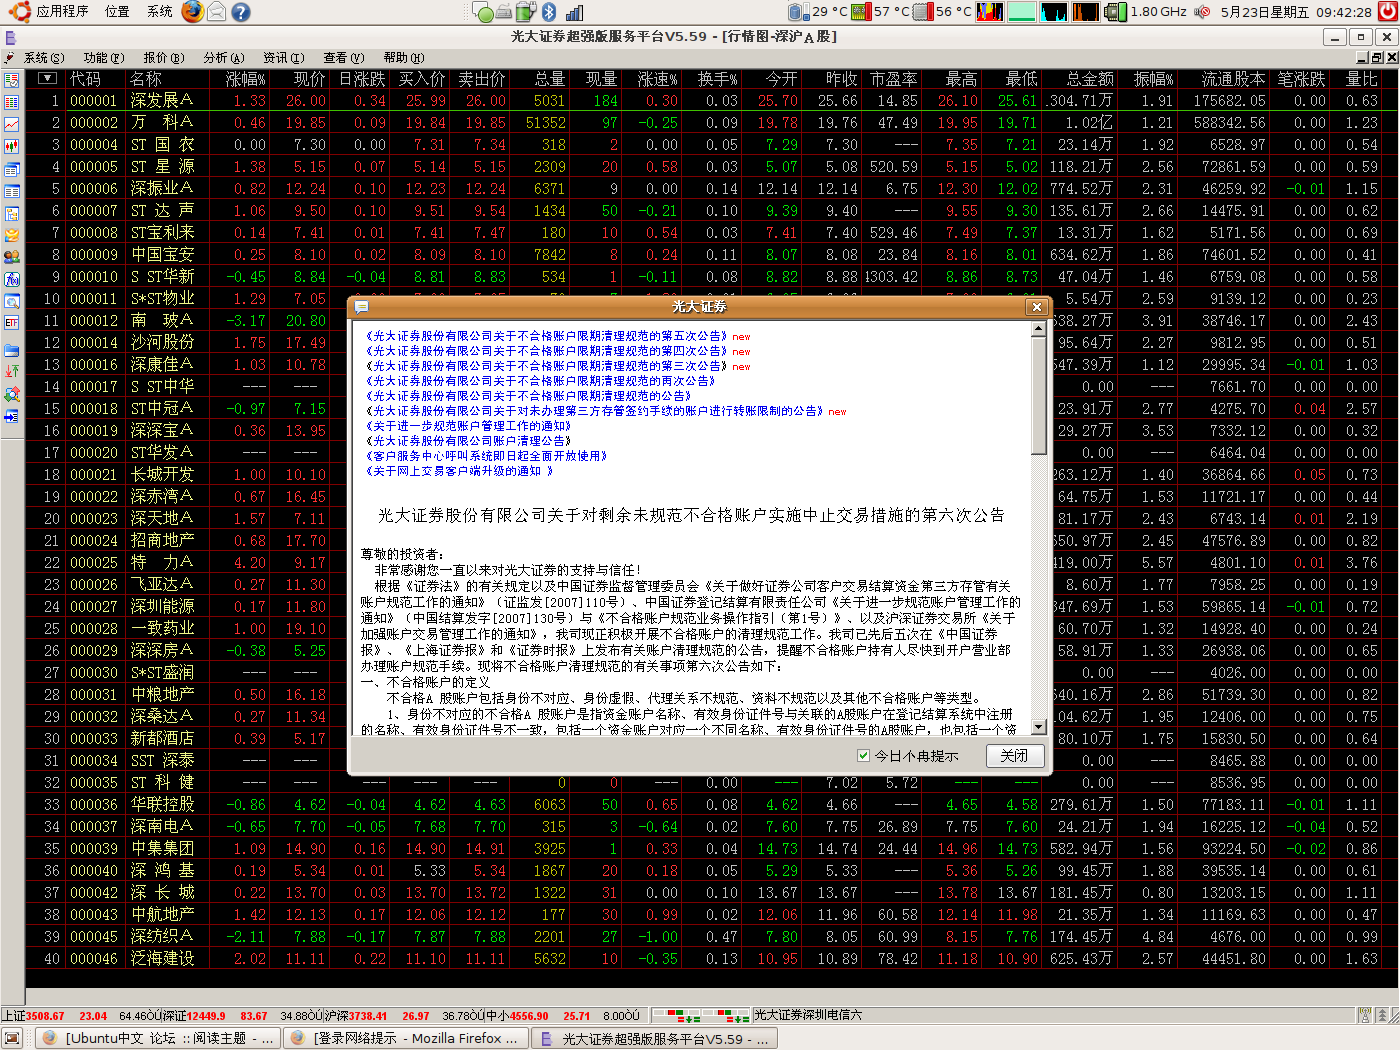Click the dialog scrollbar up arrow

[x=1039, y=329]
